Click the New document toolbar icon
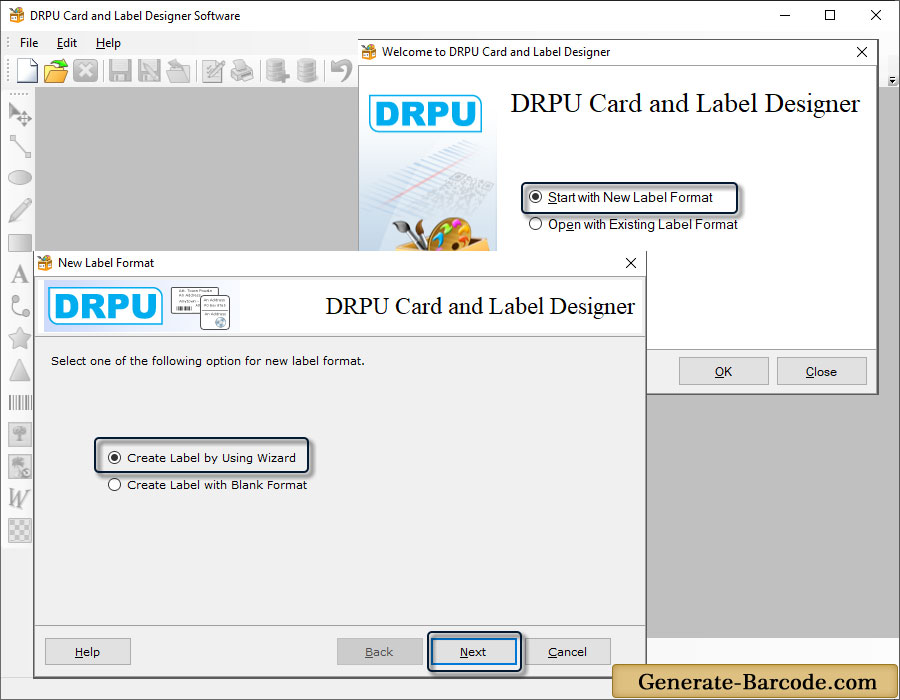 pos(27,71)
